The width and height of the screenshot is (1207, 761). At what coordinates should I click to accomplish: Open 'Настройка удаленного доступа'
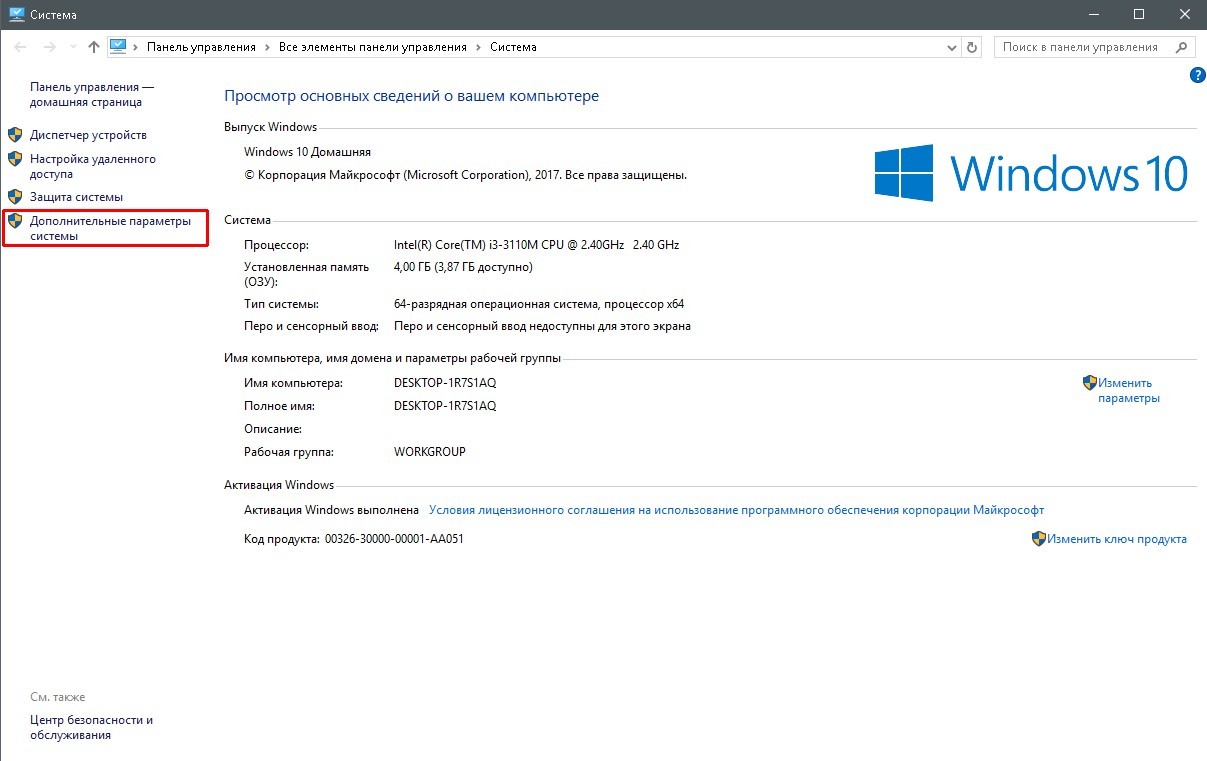click(93, 166)
